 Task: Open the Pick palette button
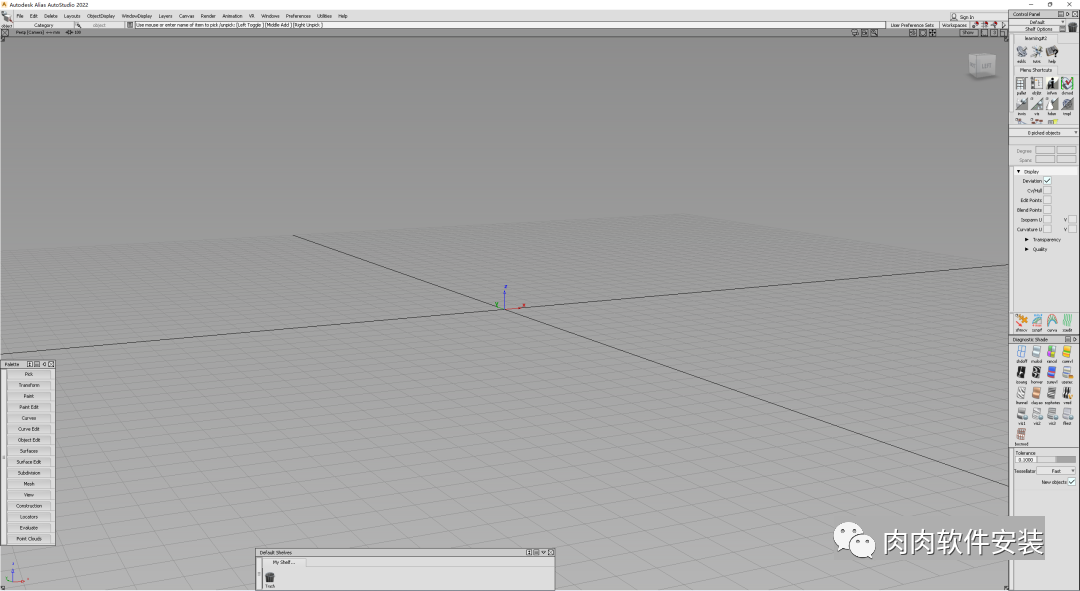[x=29, y=374]
